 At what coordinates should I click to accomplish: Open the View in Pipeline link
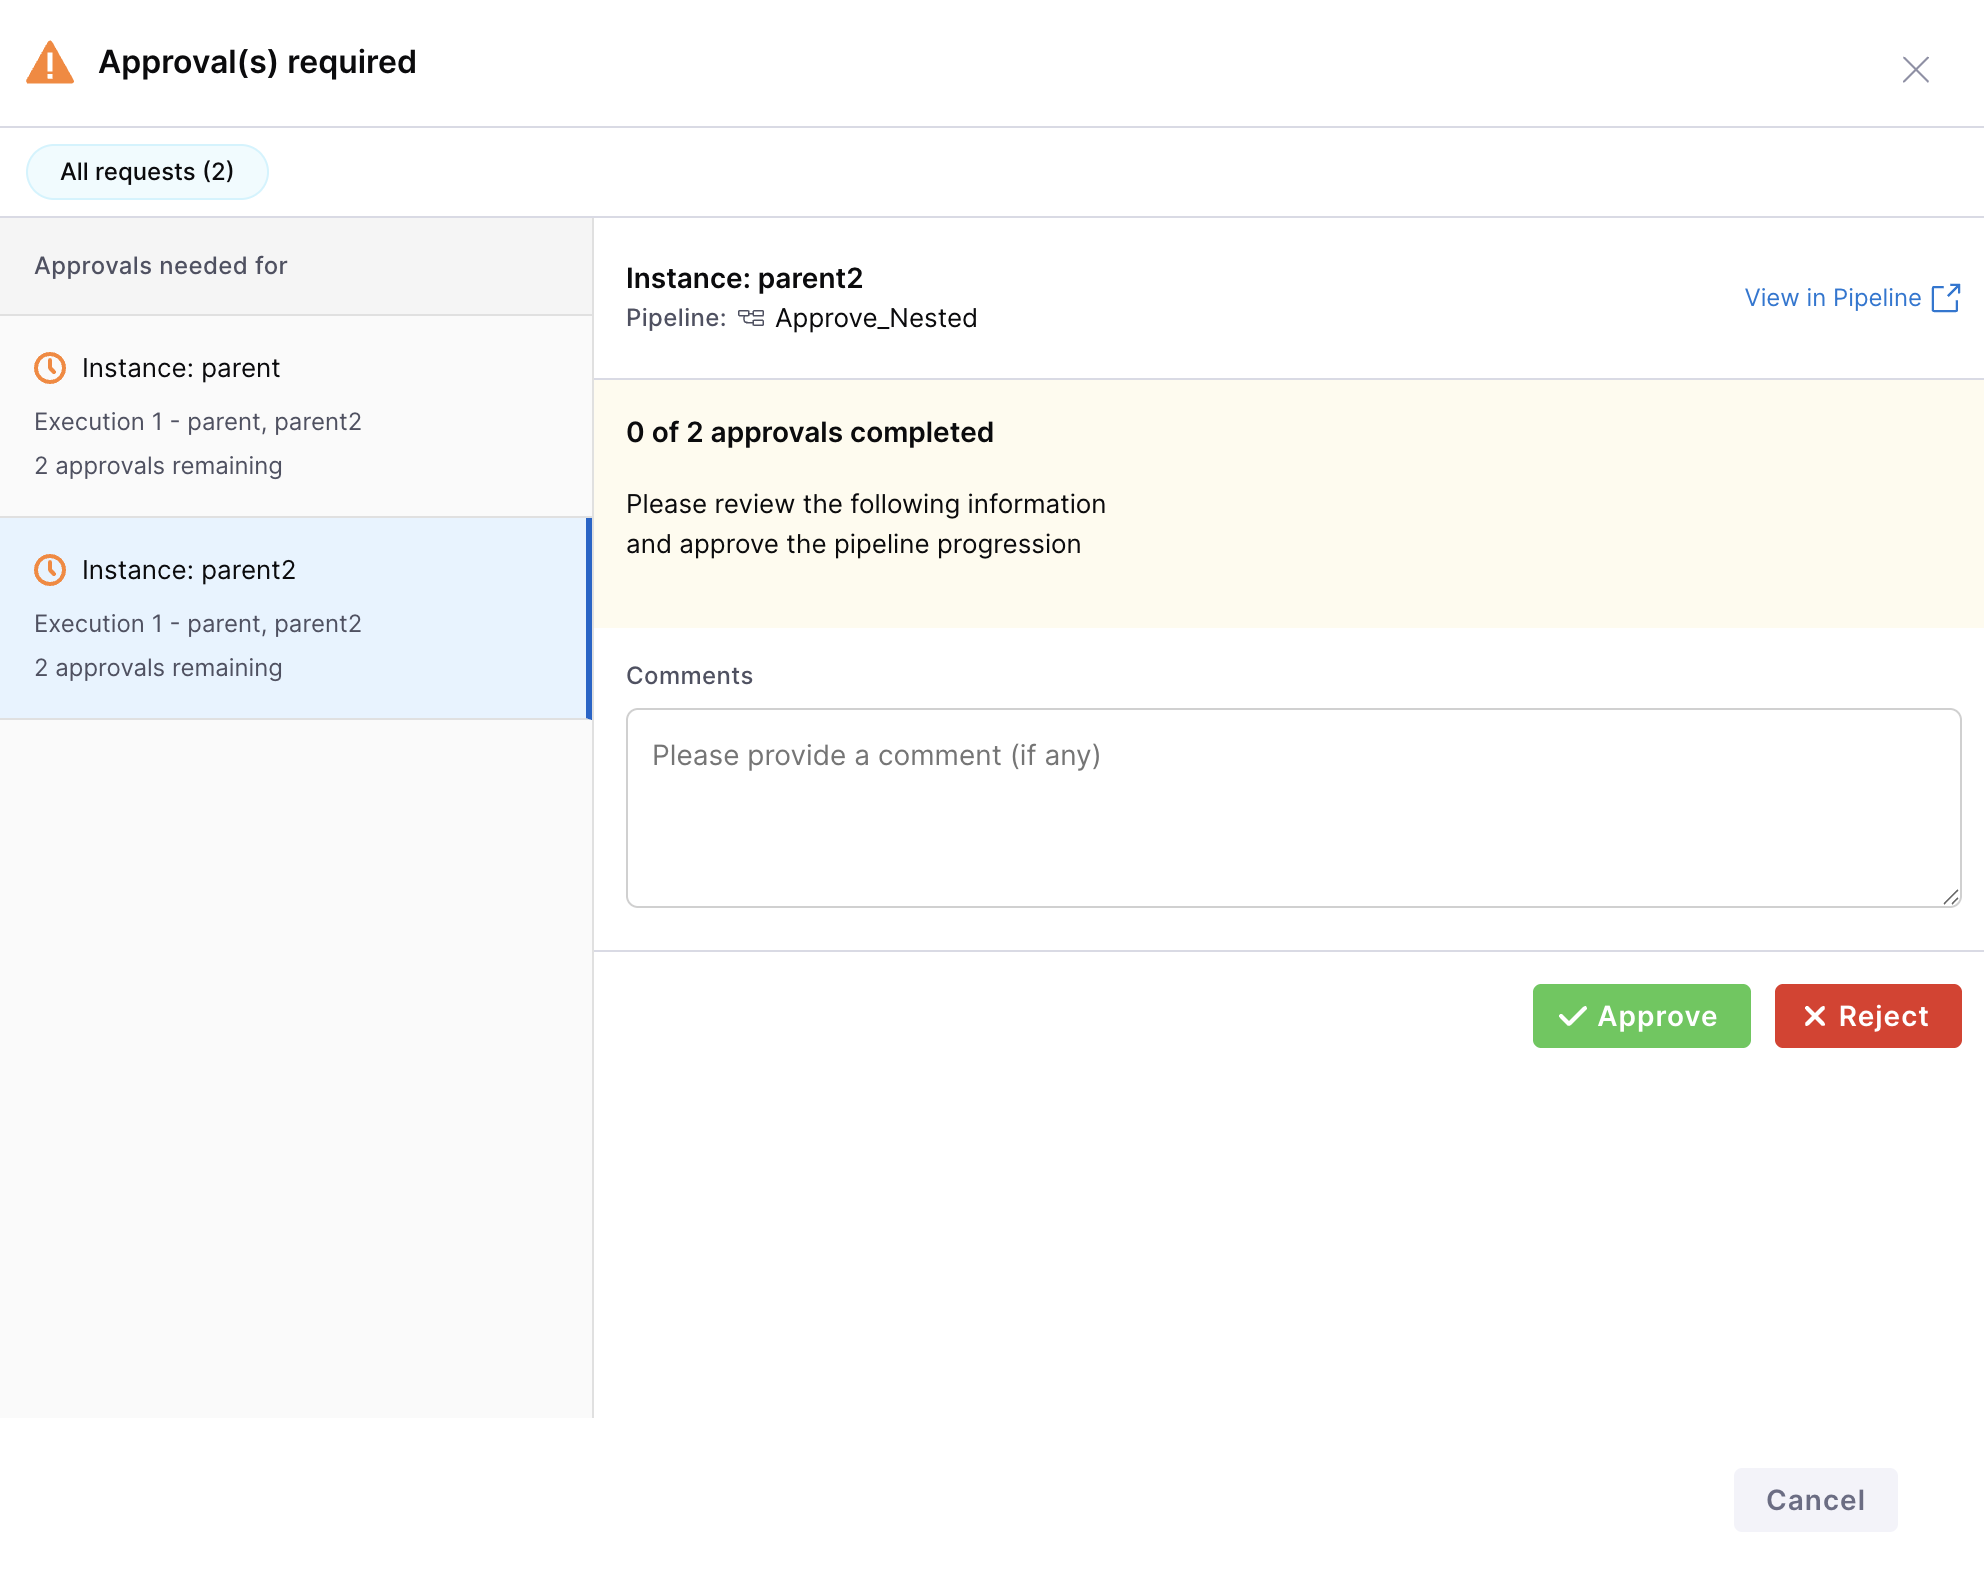click(x=1832, y=298)
